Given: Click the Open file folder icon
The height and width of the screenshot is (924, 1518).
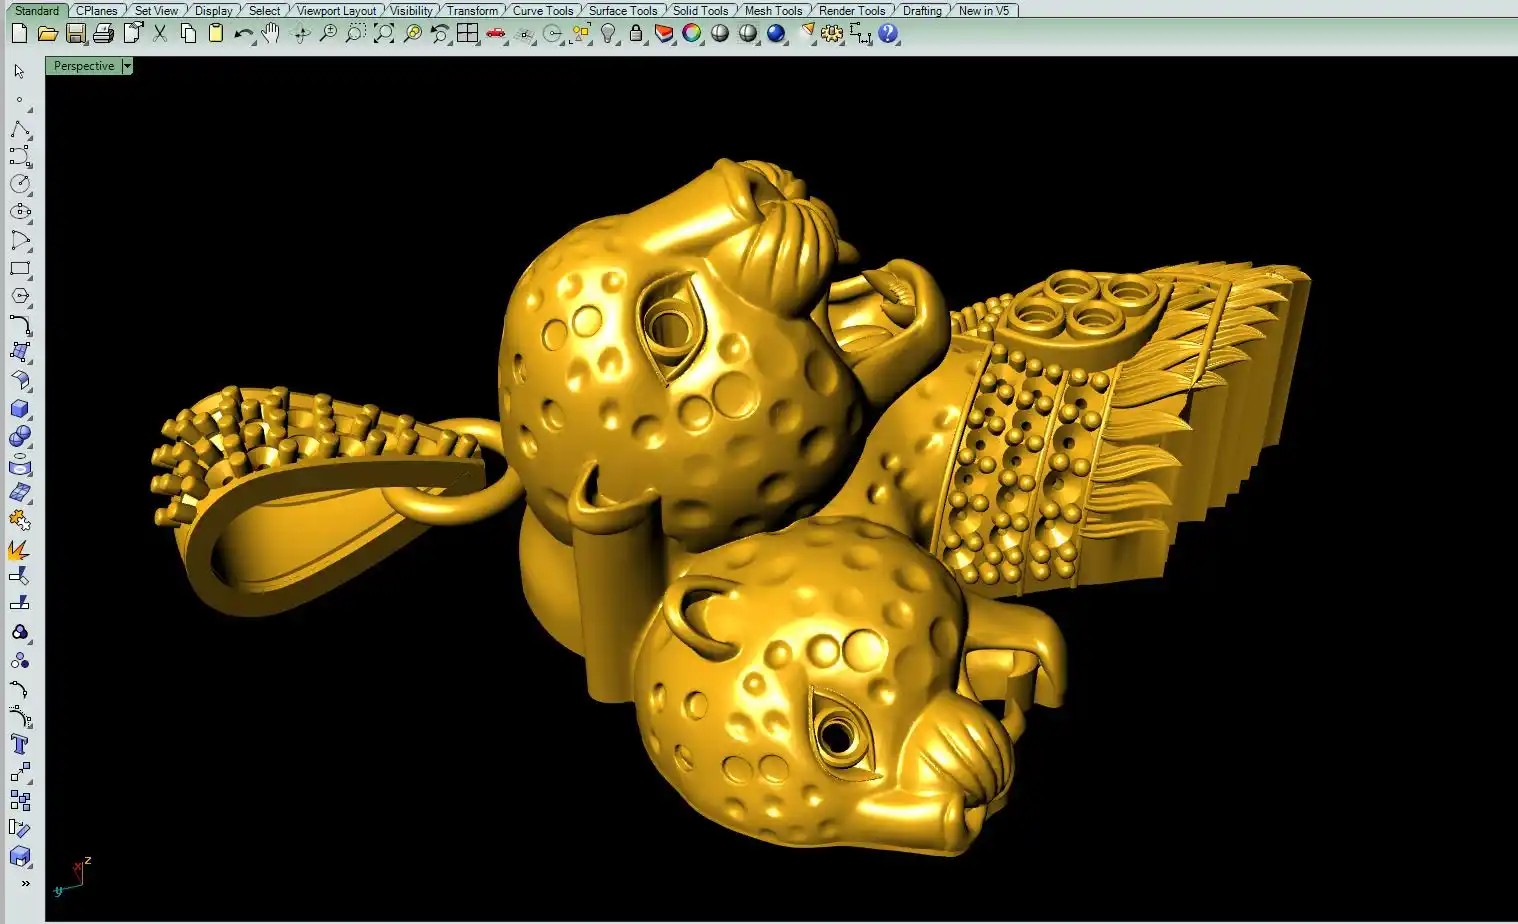Looking at the screenshot, I should (47, 34).
